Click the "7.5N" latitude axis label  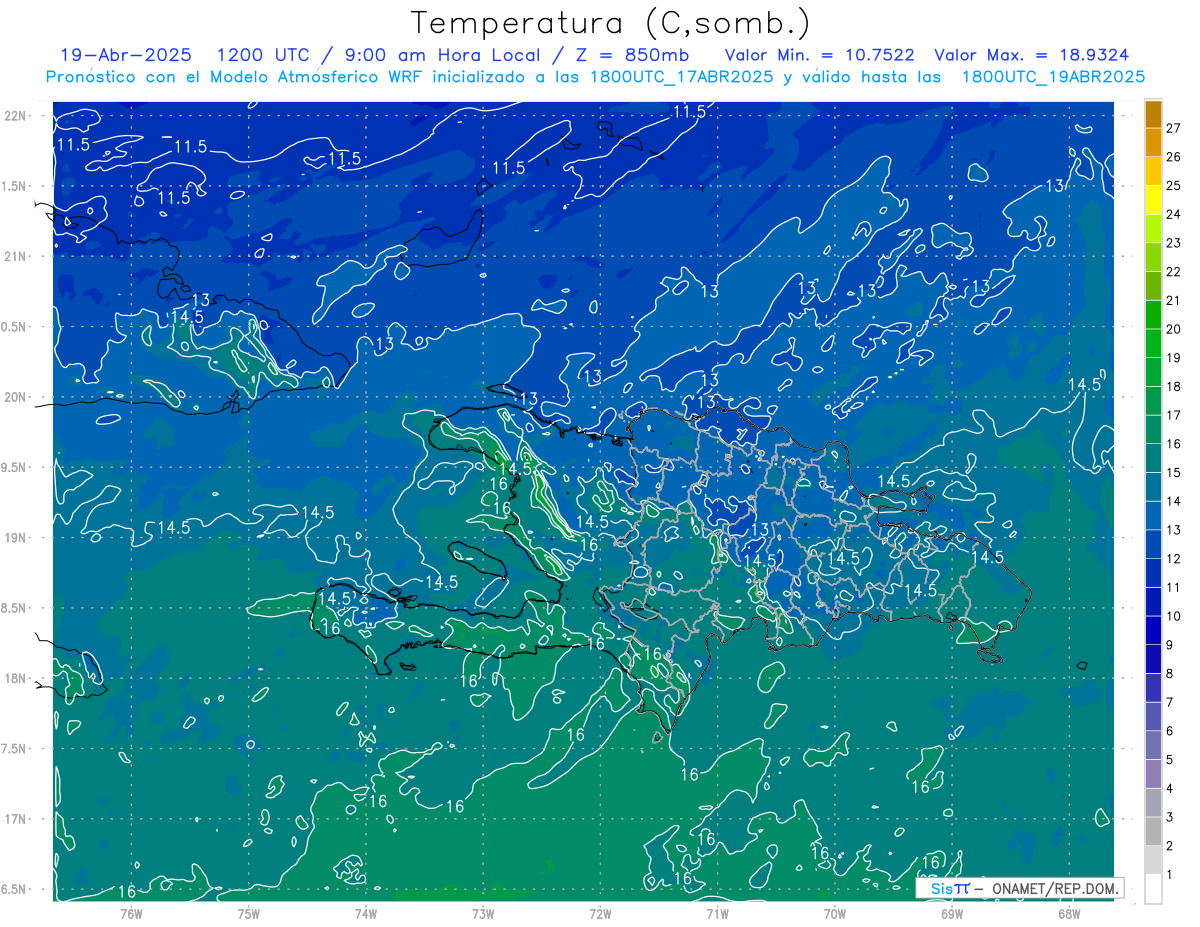(14, 749)
